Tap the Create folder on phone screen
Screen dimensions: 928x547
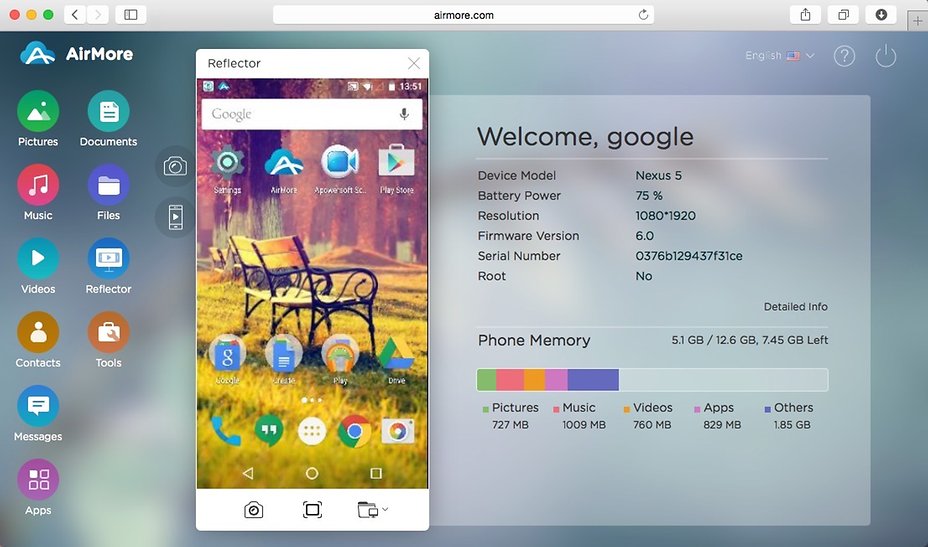tap(283, 360)
